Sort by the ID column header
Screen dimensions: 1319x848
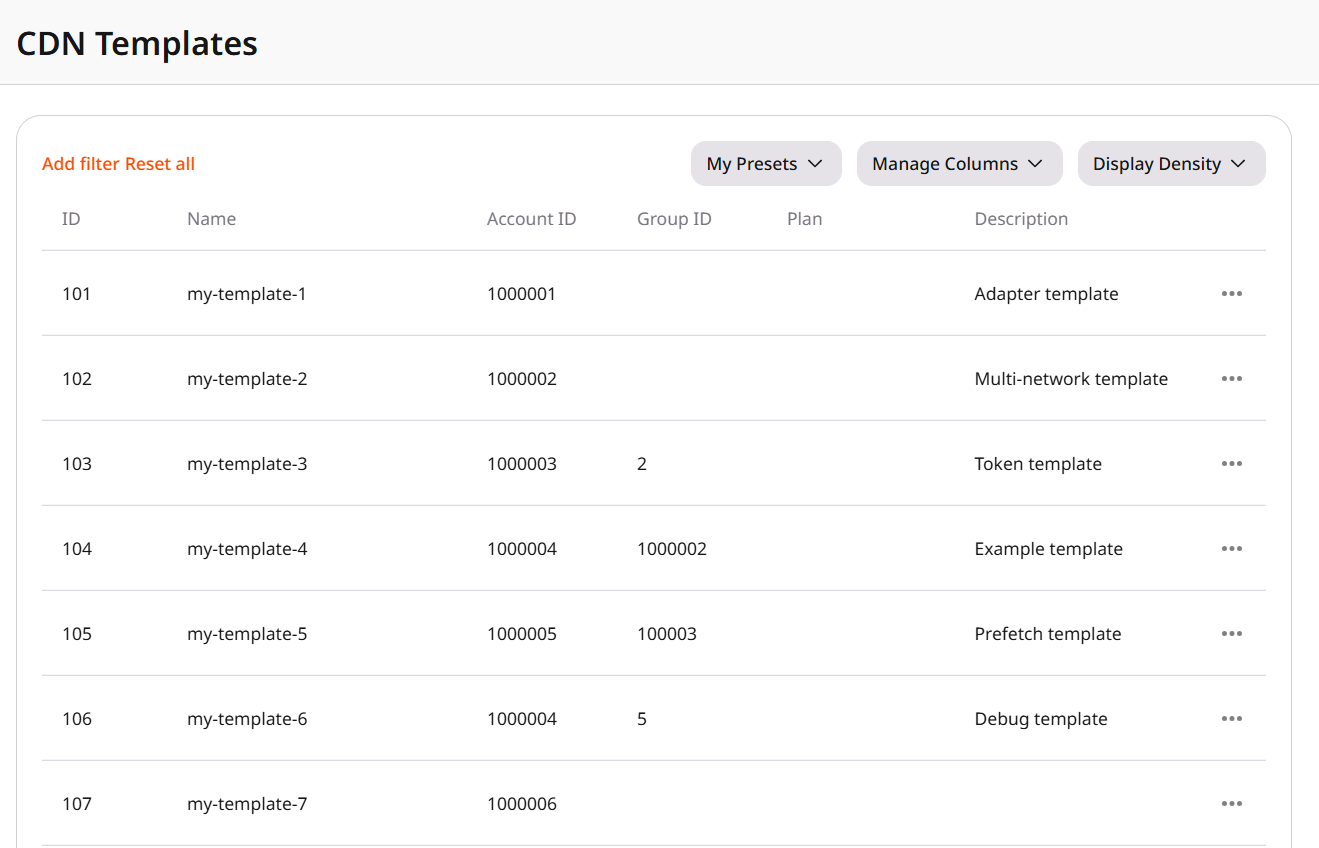[x=71, y=219]
